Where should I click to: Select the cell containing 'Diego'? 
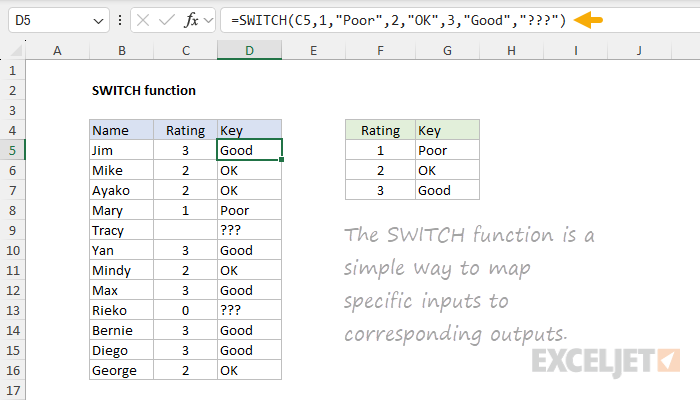pyautogui.click(x=121, y=350)
